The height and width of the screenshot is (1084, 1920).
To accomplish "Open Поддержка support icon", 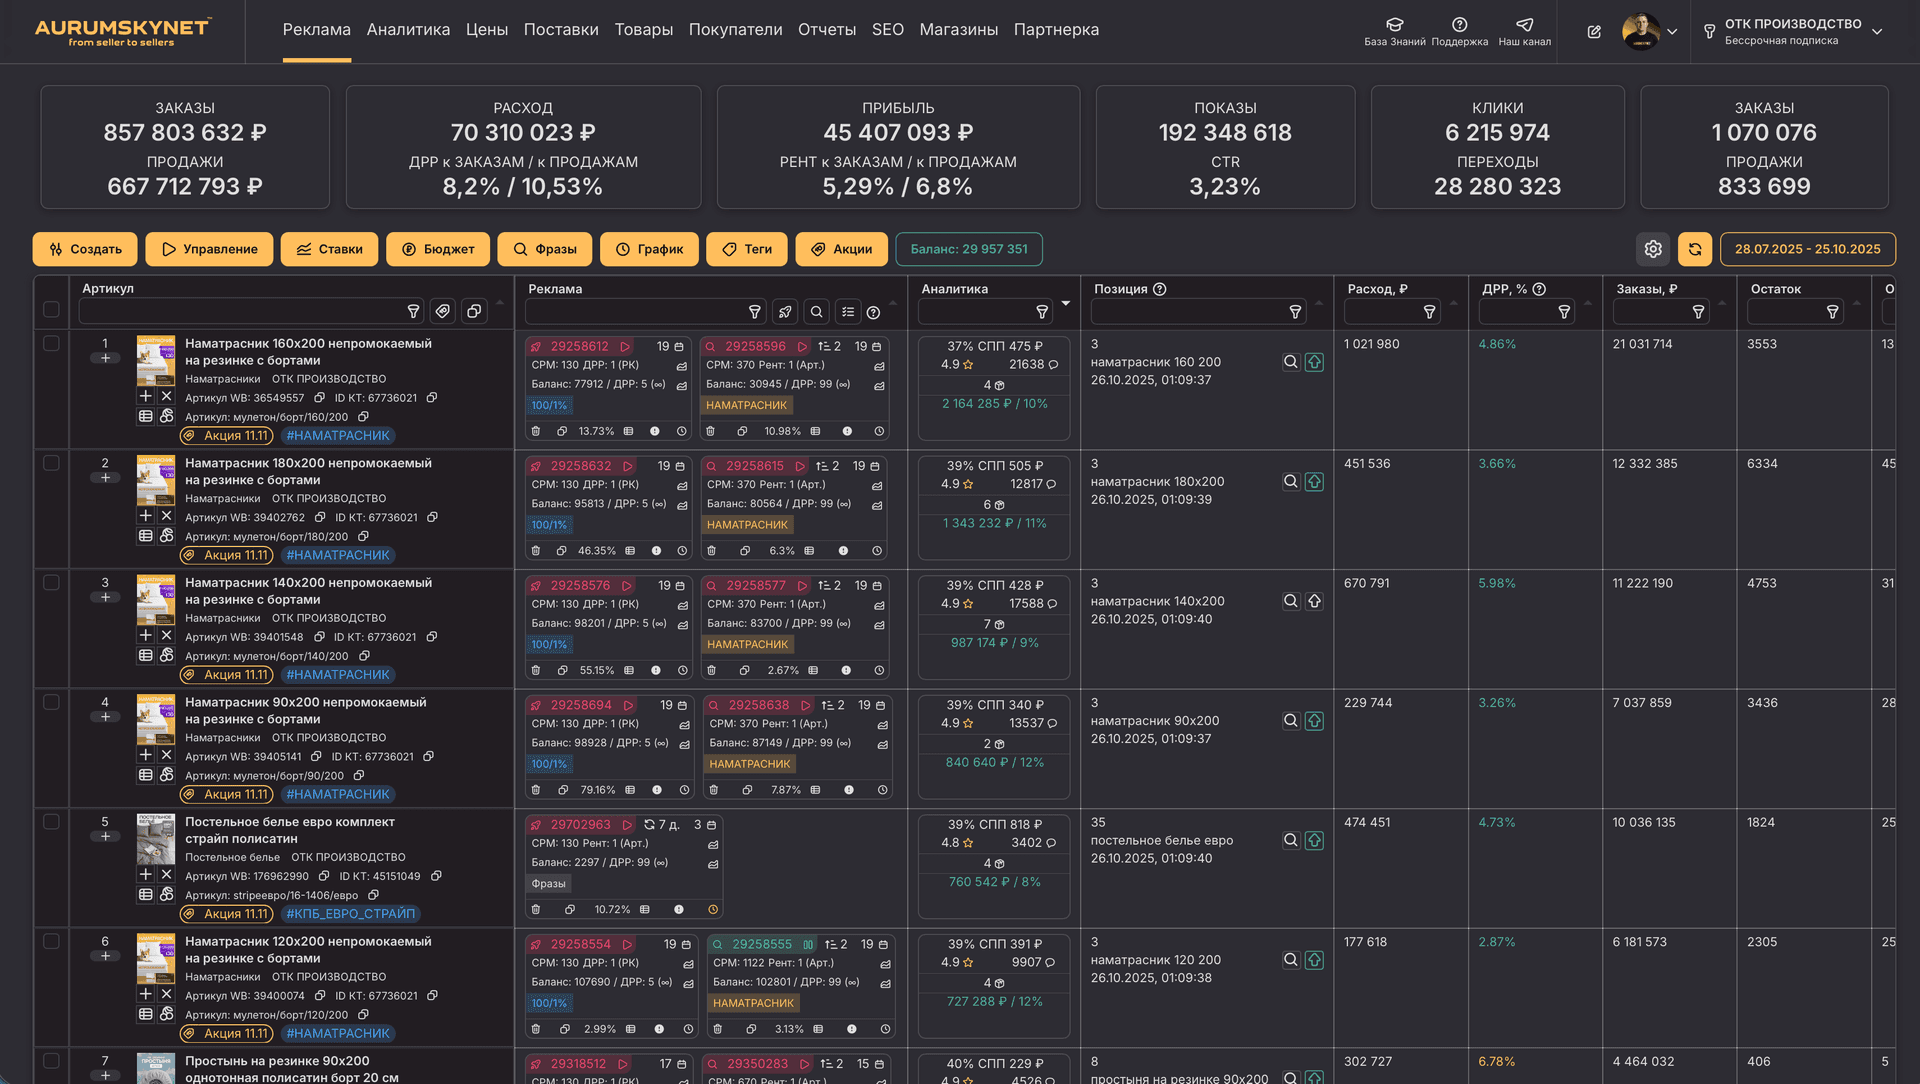I will coord(1459,24).
